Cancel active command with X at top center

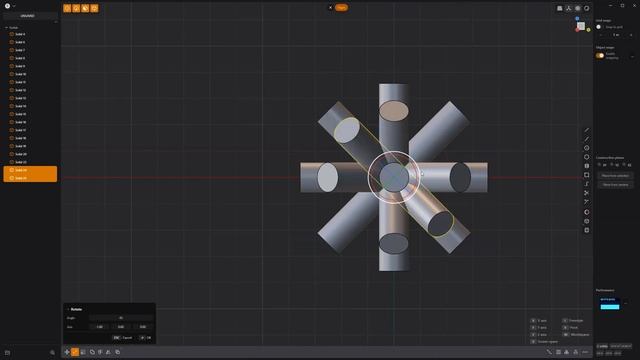(x=331, y=7)
